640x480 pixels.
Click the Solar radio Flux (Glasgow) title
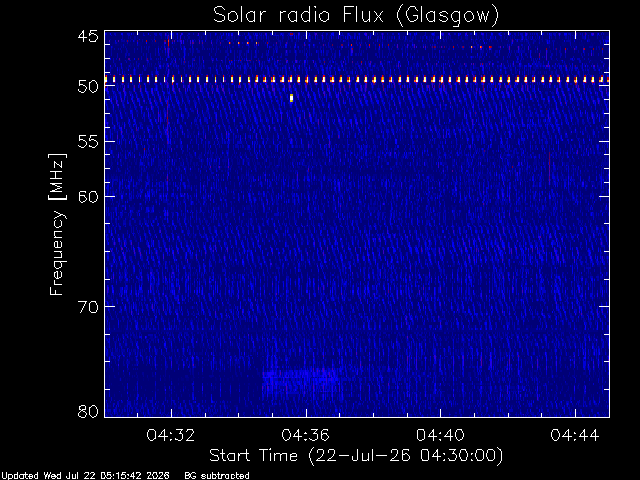point(356,16)
